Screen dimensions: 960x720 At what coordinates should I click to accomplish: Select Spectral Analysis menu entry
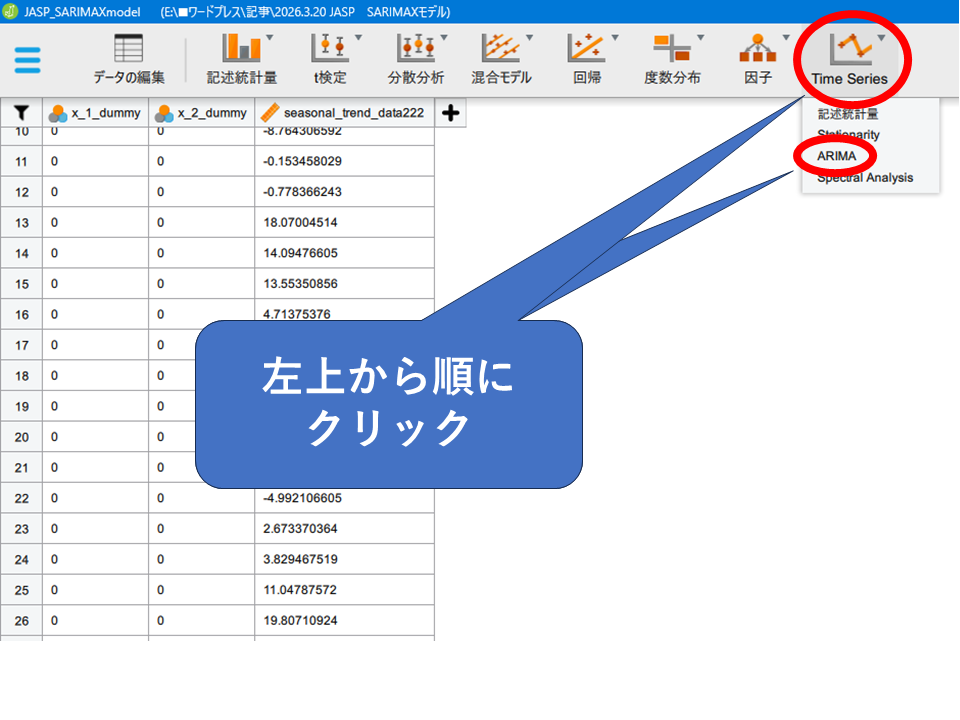tap(864, 178)
